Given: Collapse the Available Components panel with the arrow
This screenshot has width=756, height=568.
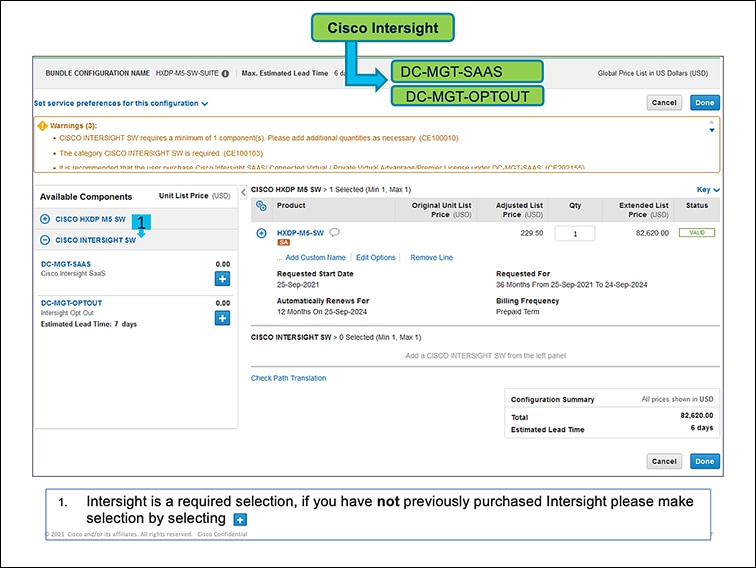Looking at the screenshot, I should coord(245,192).
